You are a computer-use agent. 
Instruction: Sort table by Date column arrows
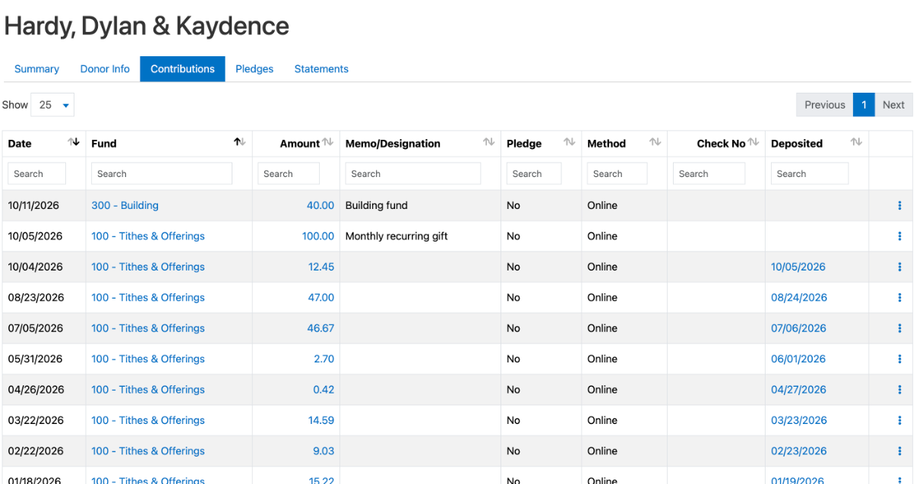pos(73,142)
